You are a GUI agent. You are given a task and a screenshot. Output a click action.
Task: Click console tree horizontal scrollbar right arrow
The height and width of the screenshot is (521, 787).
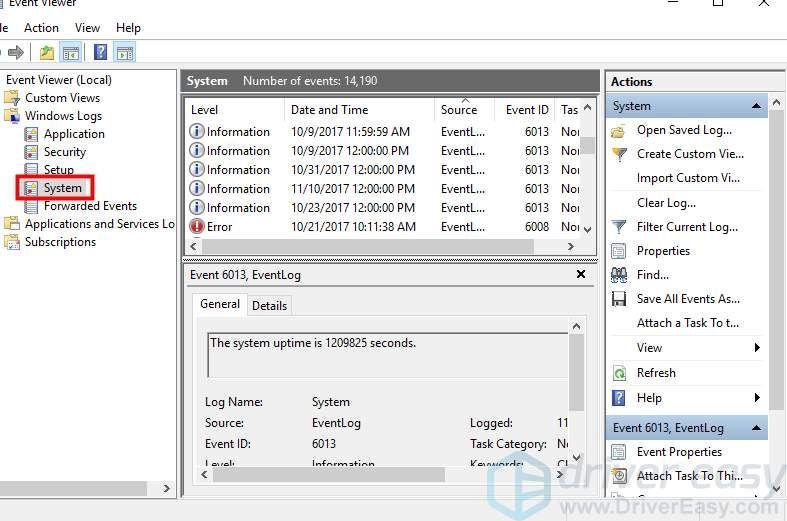[x=167, y=488]
